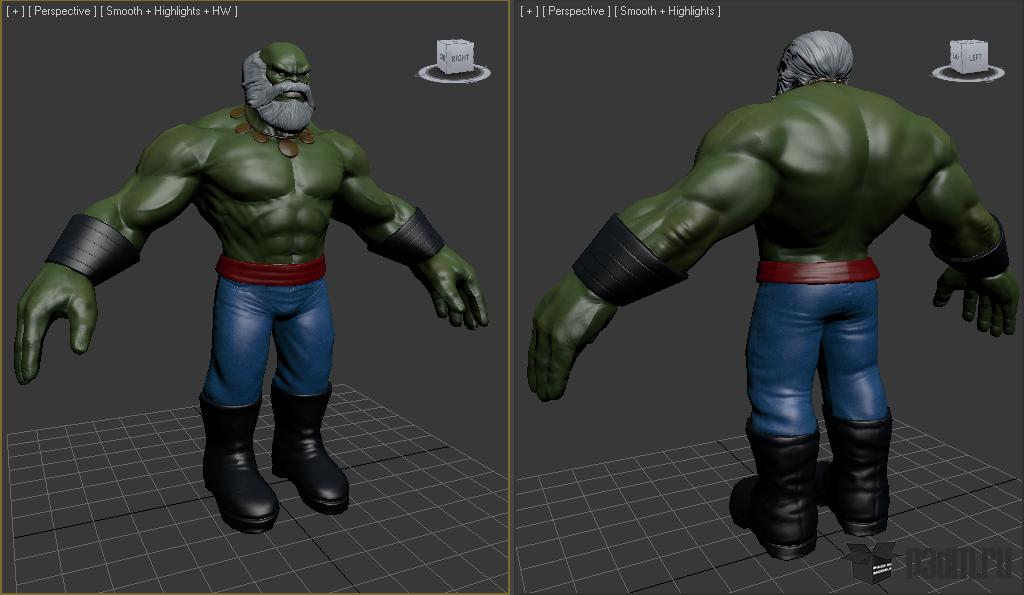Open the Perspective view menu in the right viewport
This screenshot has width=1024, height=595.
point(578,11)
